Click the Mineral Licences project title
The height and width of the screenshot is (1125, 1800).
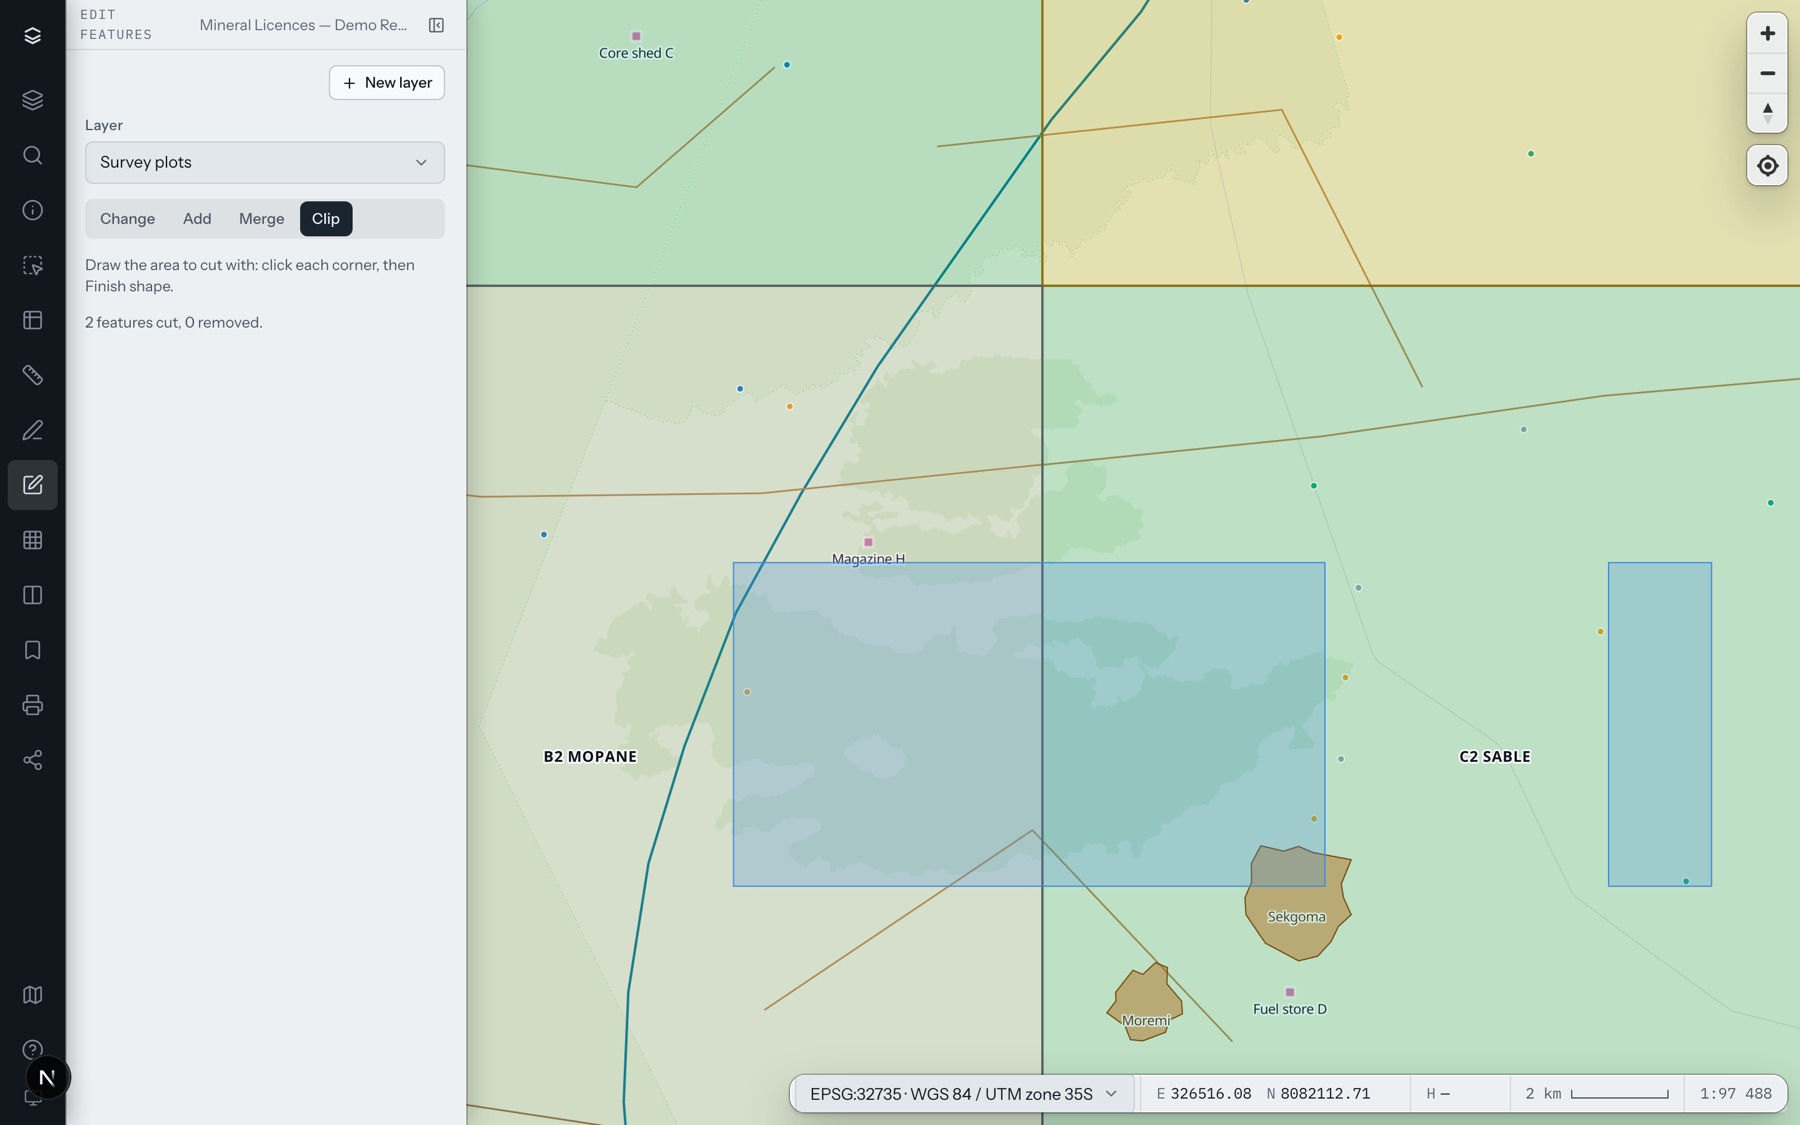click(x=303, y=25)
